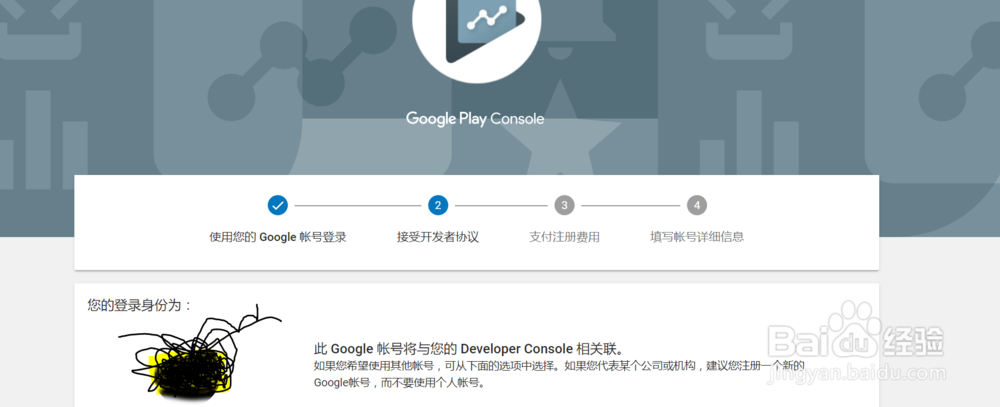This screenshot has height=407, width=1000.
Task: Click the Developer Console association notice heading
Action: [x=469, y=349]
